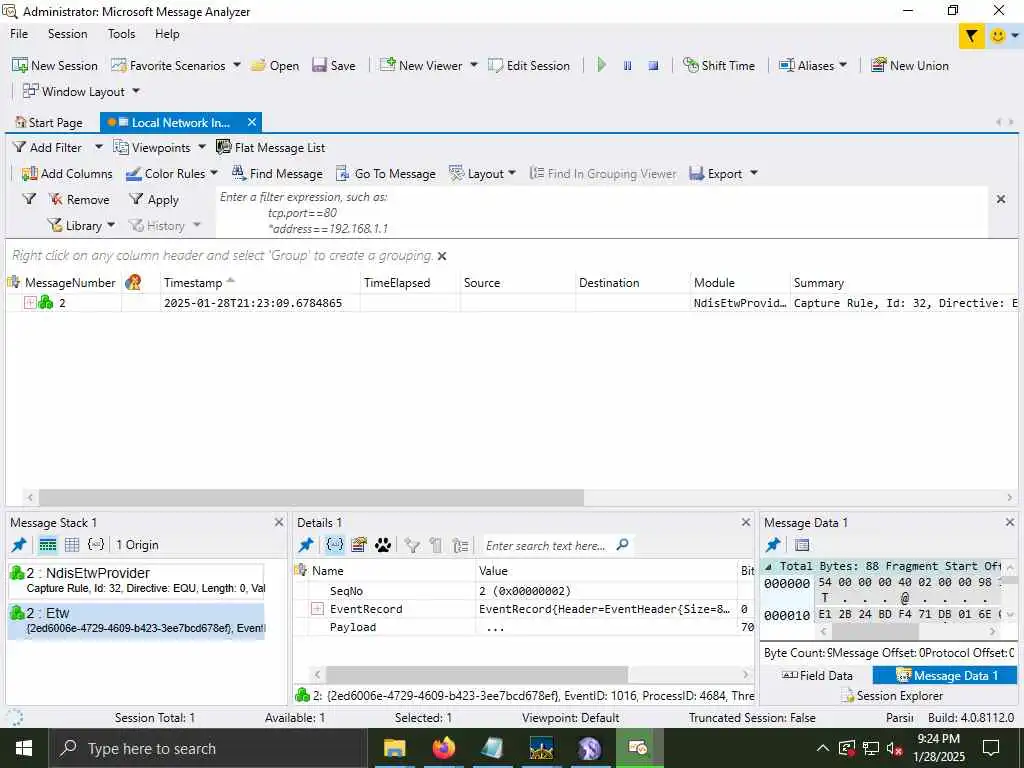This screenshot has width=1024, height=768.
Task: Pin the Message Data 1 panel
Action: click(773, 545)
